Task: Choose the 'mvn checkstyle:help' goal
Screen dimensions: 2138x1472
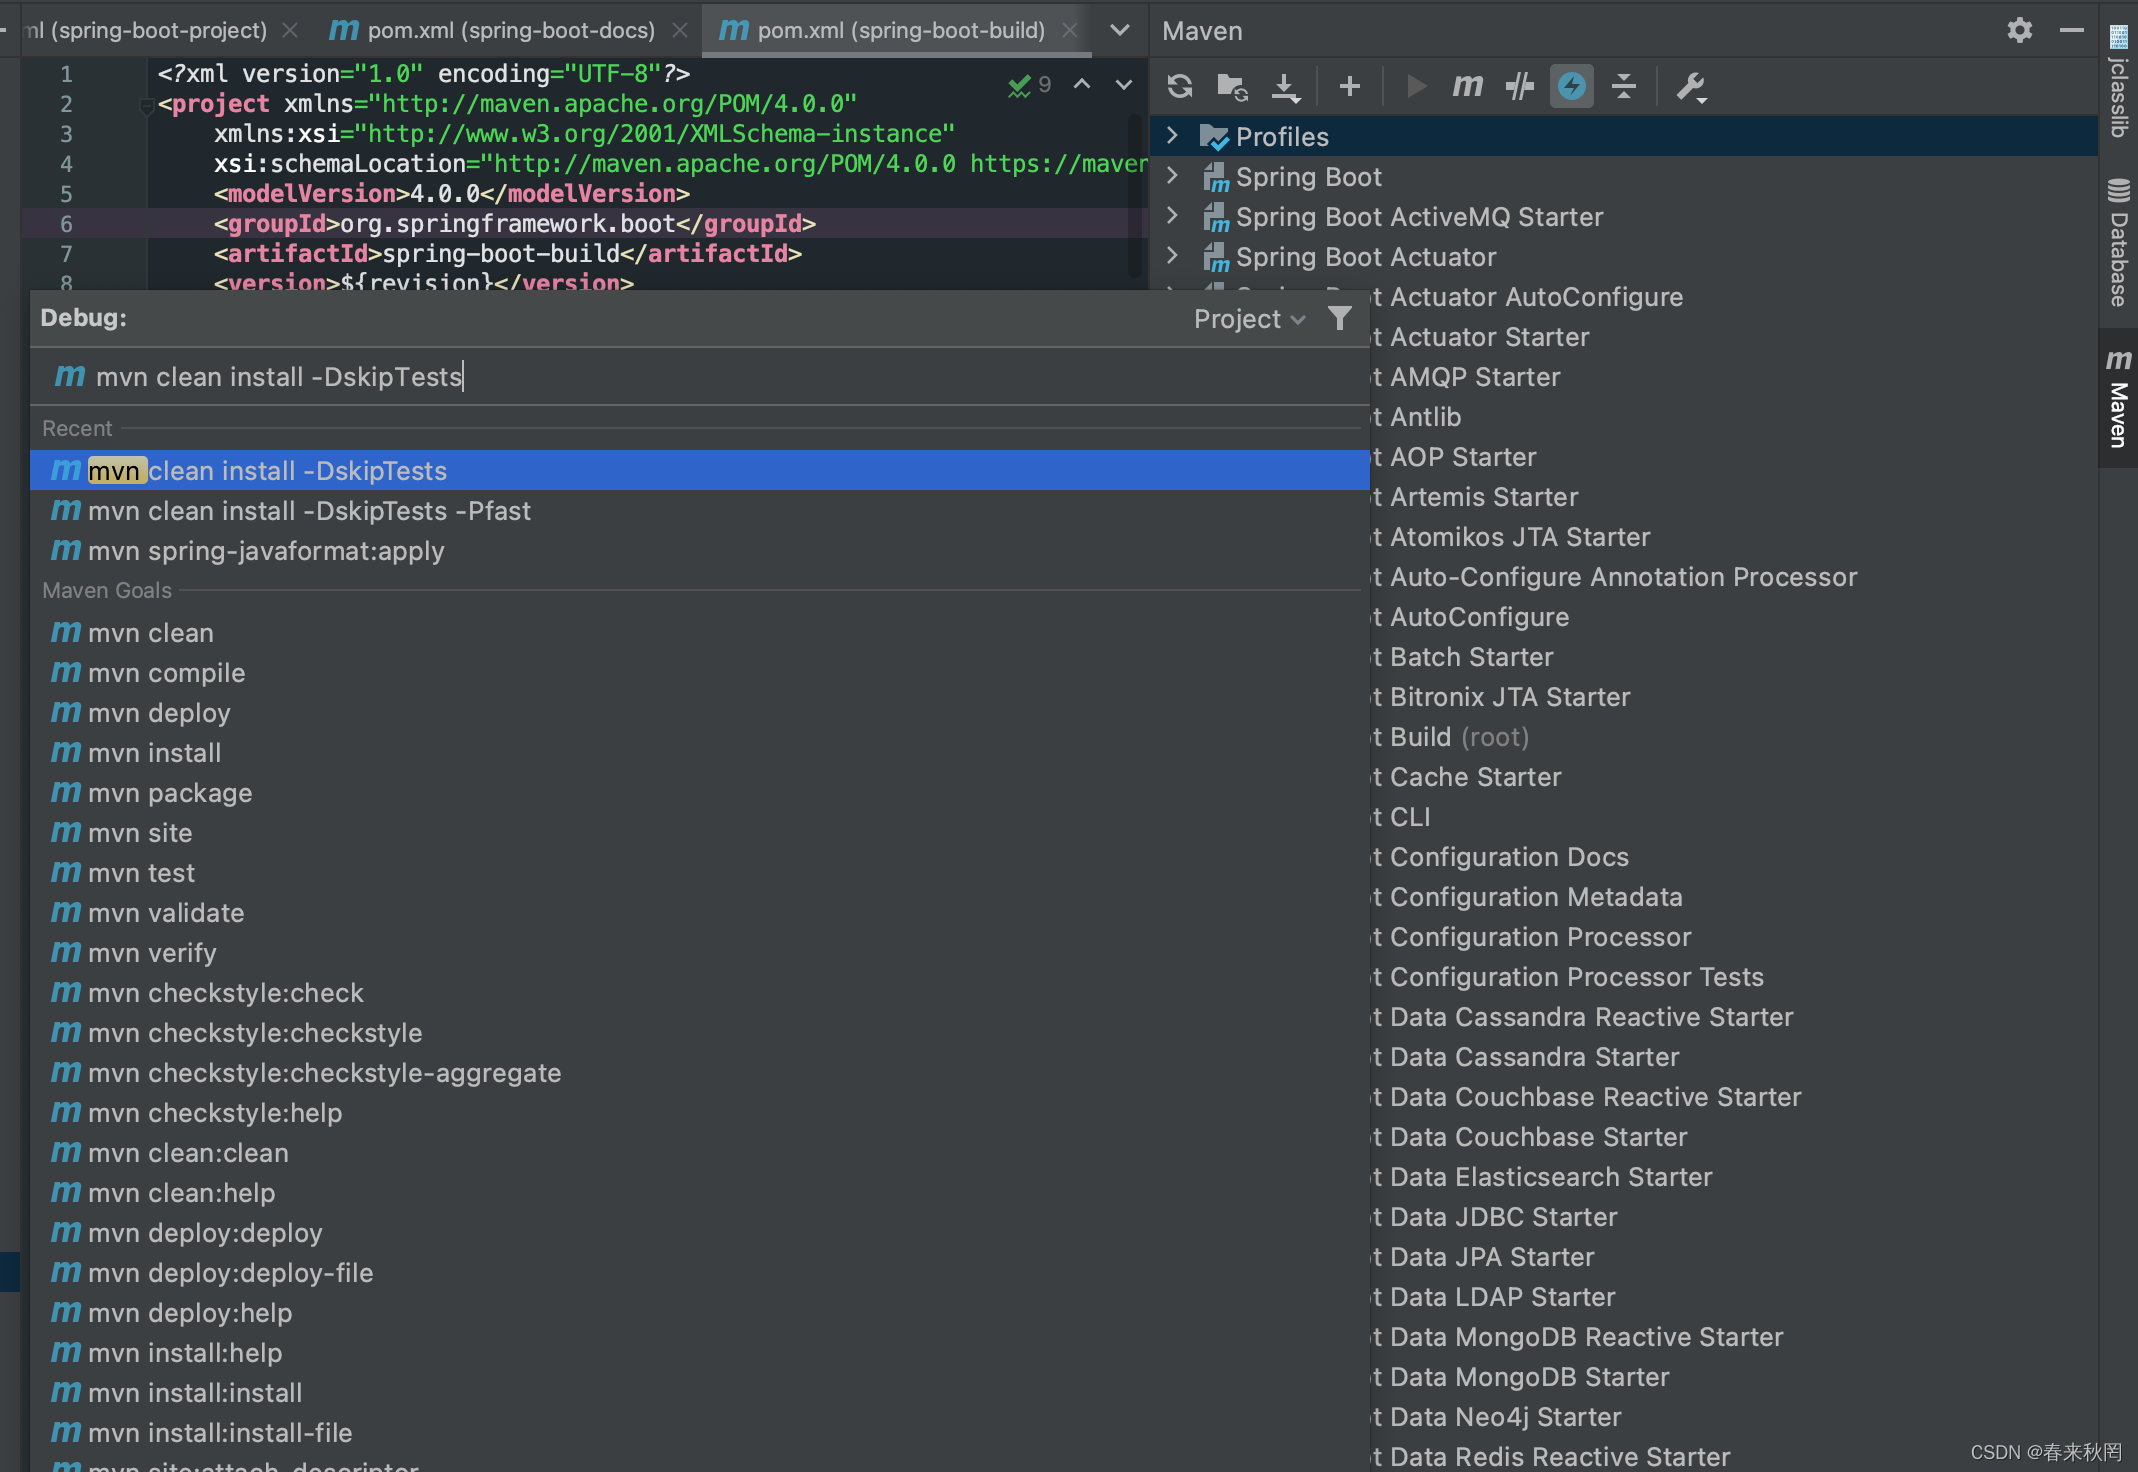Action: pos(700,1113)
